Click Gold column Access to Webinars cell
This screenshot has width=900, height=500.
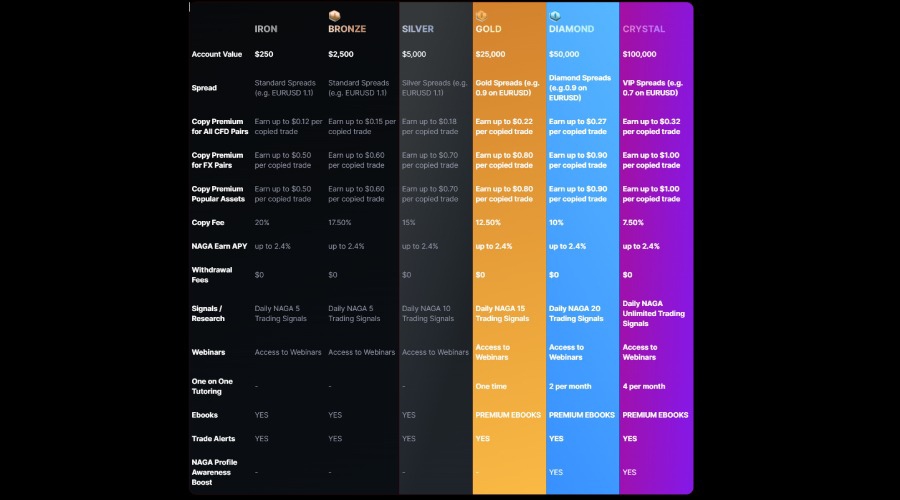[x=492, y=352]
